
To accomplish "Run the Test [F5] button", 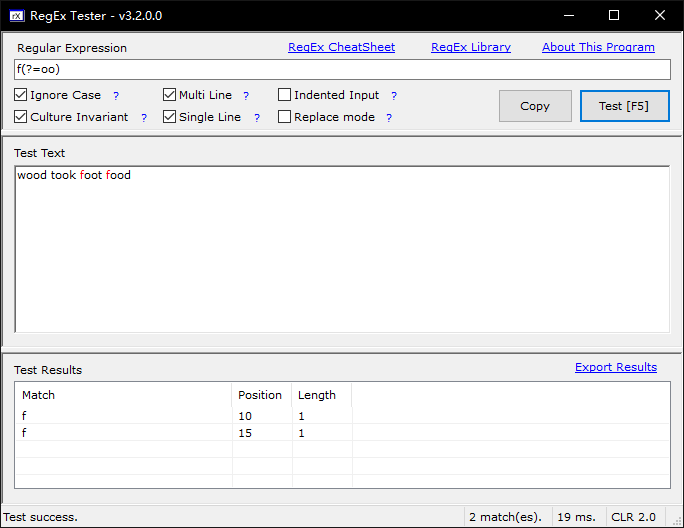I will coord(624,106).
